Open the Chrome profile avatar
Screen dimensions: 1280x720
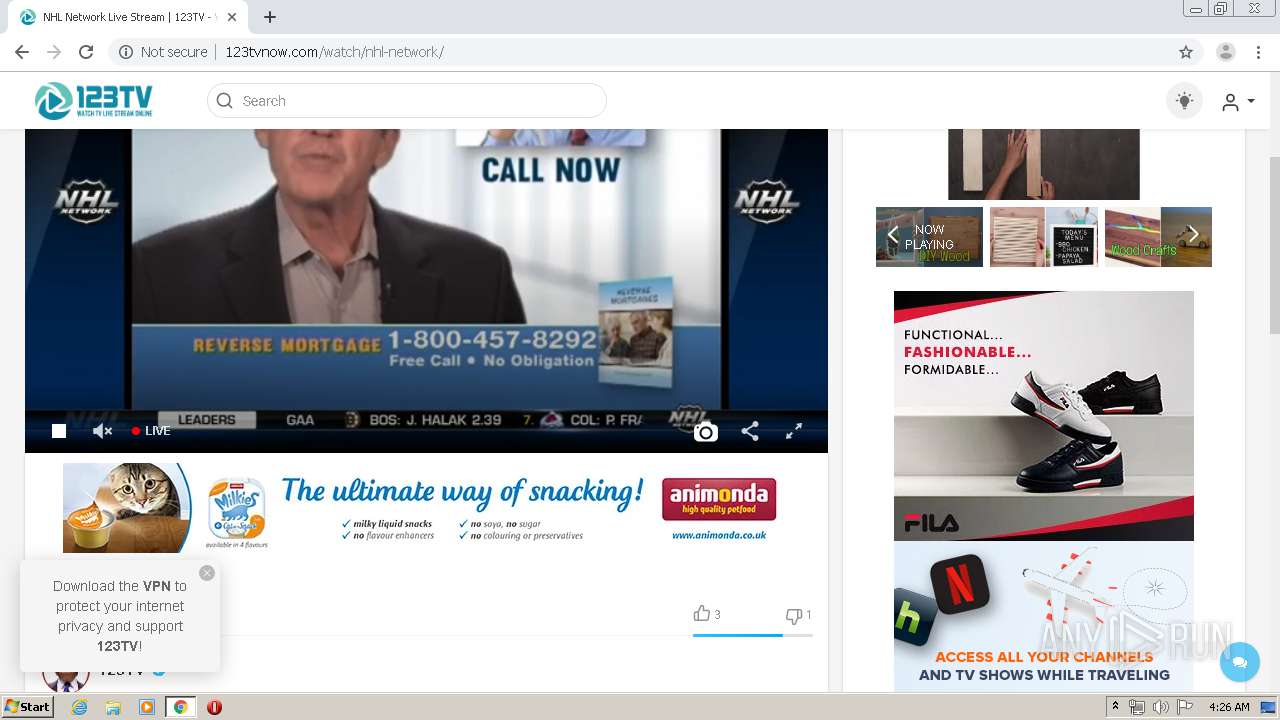(1226, 52)
